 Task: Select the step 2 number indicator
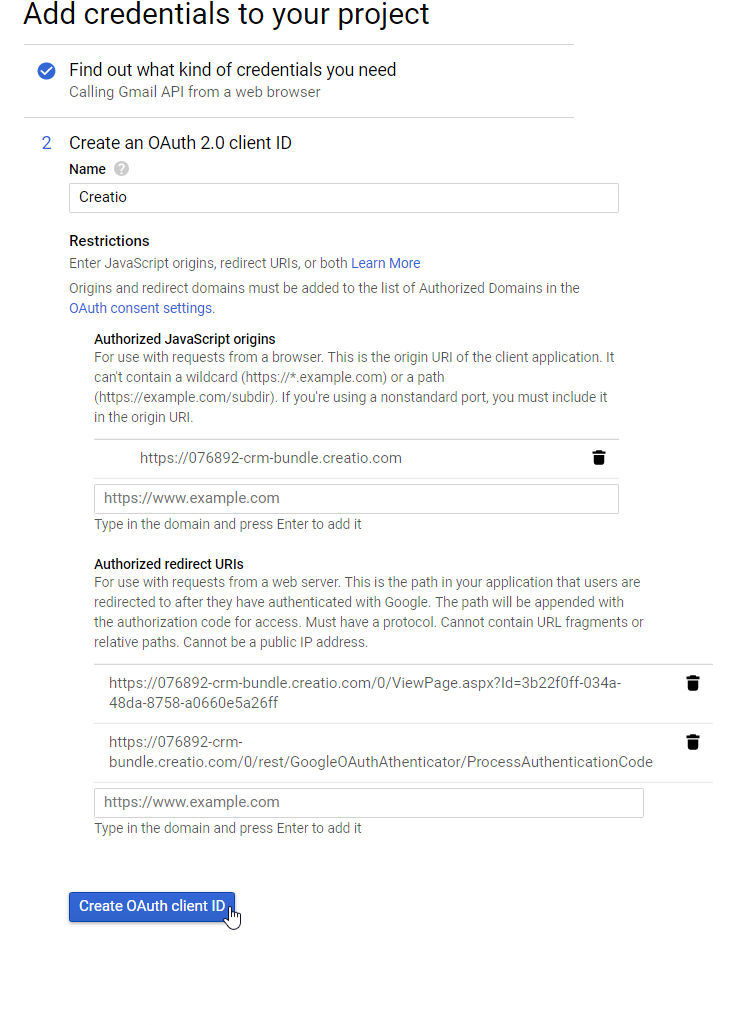pyautogui.click(x=46, y=143)
